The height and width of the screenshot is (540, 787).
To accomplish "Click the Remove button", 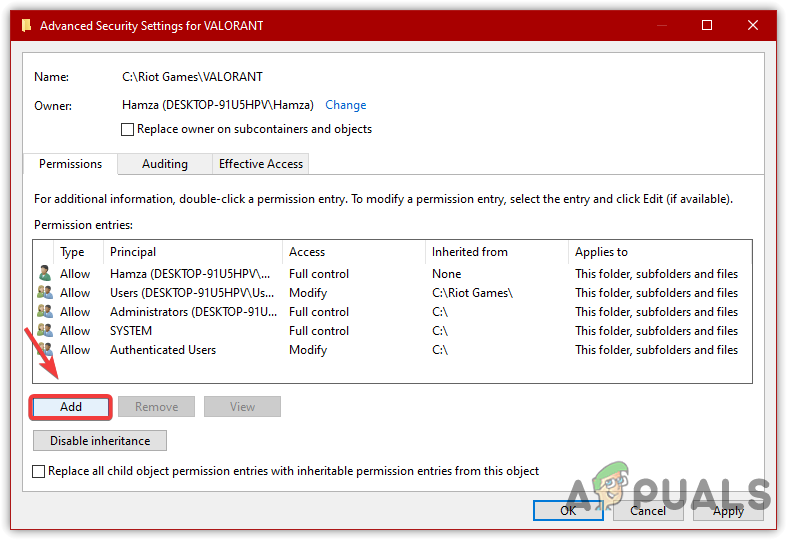I will point(156,407).
